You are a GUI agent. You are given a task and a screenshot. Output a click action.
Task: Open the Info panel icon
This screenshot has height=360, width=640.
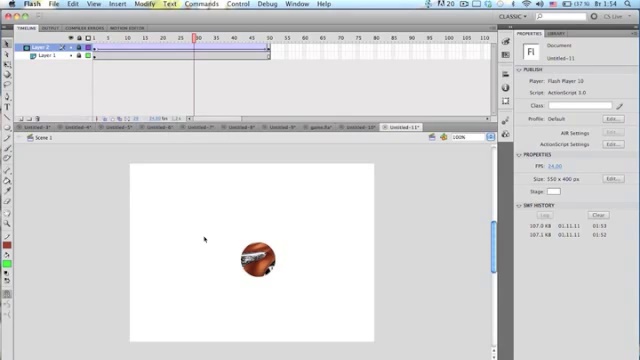click(x=506, y=88)
